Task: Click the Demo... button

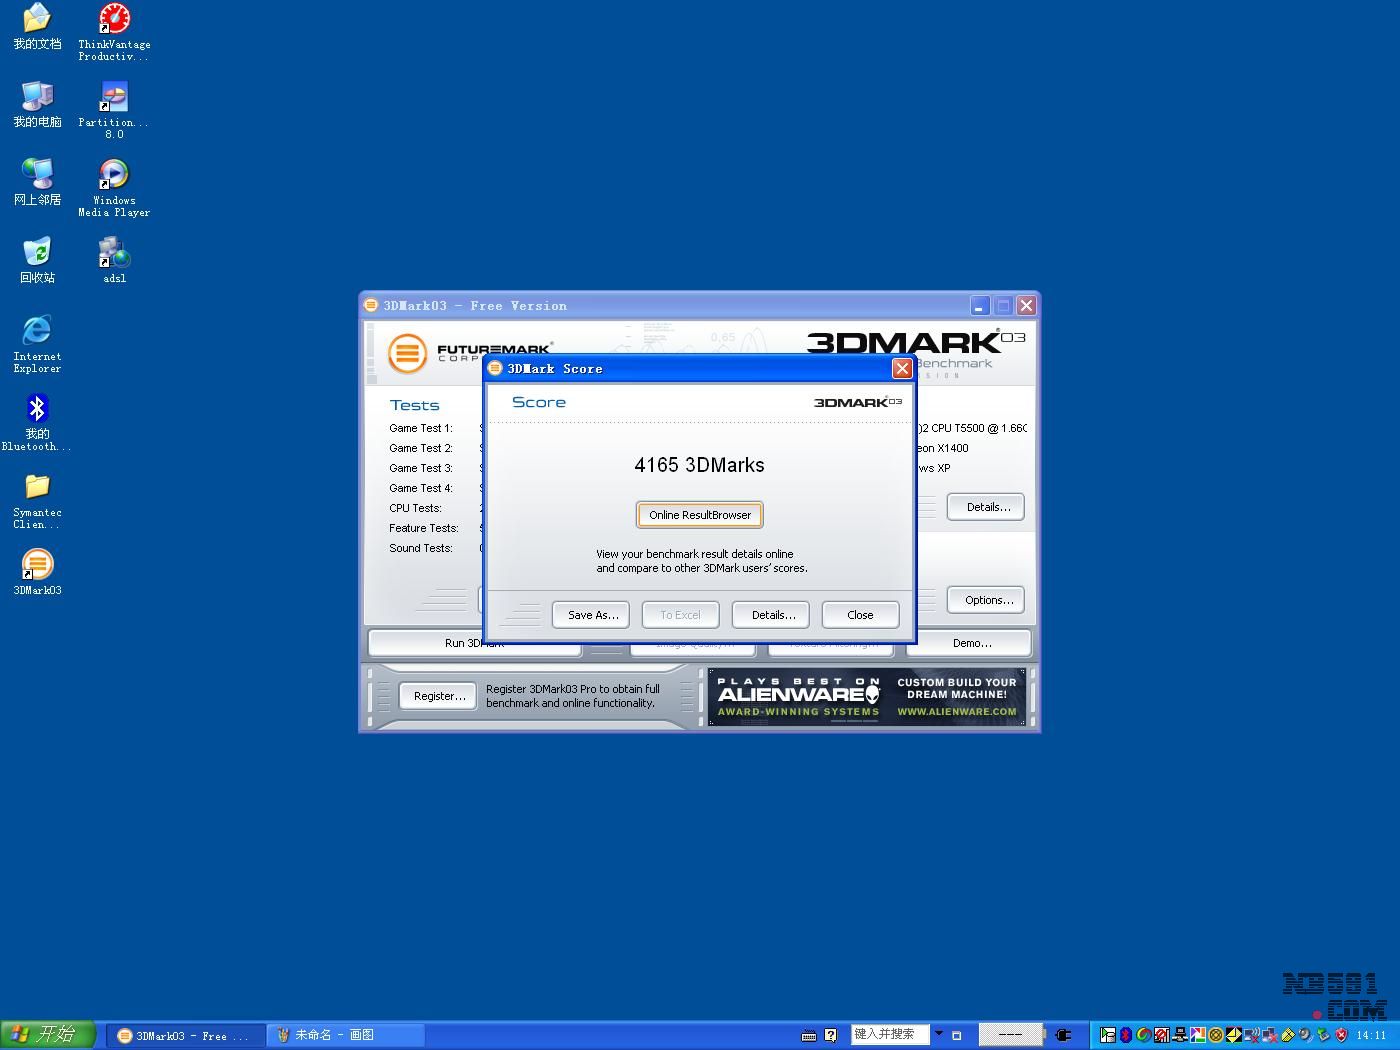Action: [x=971, y=643]
